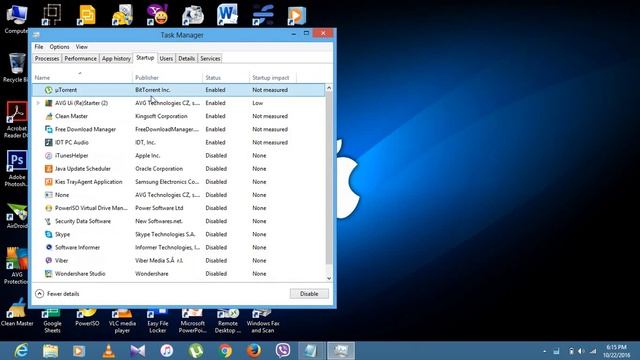Viewport: 640px width, 360px height.
Task: Sort by the Status column header
Action: [226, 78]
